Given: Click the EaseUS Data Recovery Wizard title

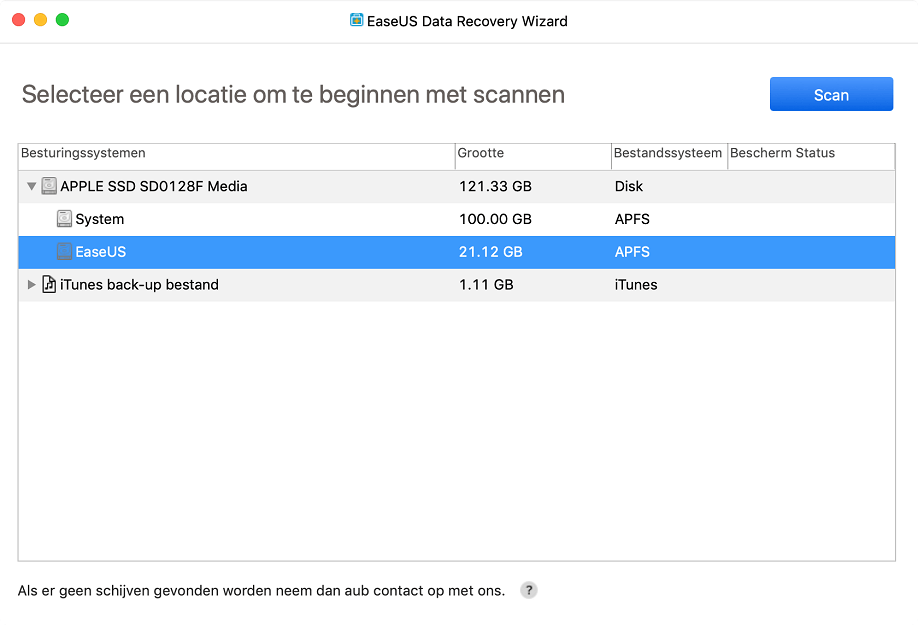Looking at the screenshot, I should click(x=467, y=21).
